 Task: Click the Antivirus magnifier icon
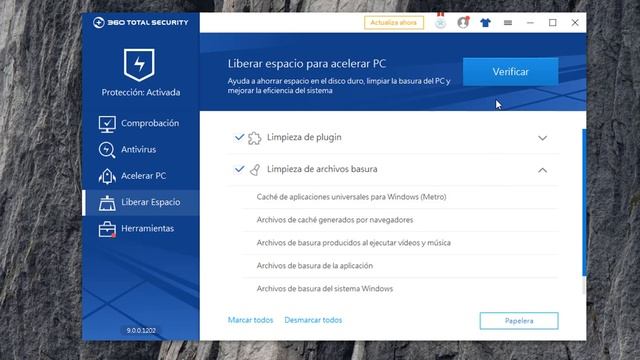click(107, 150)
